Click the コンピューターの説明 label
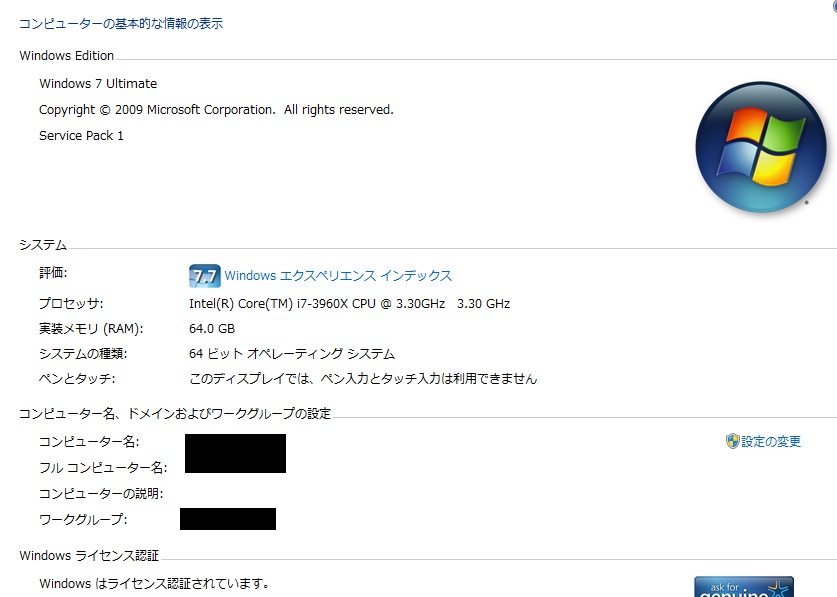The width and height of the screenshot is (837, 597). (101, 494)
